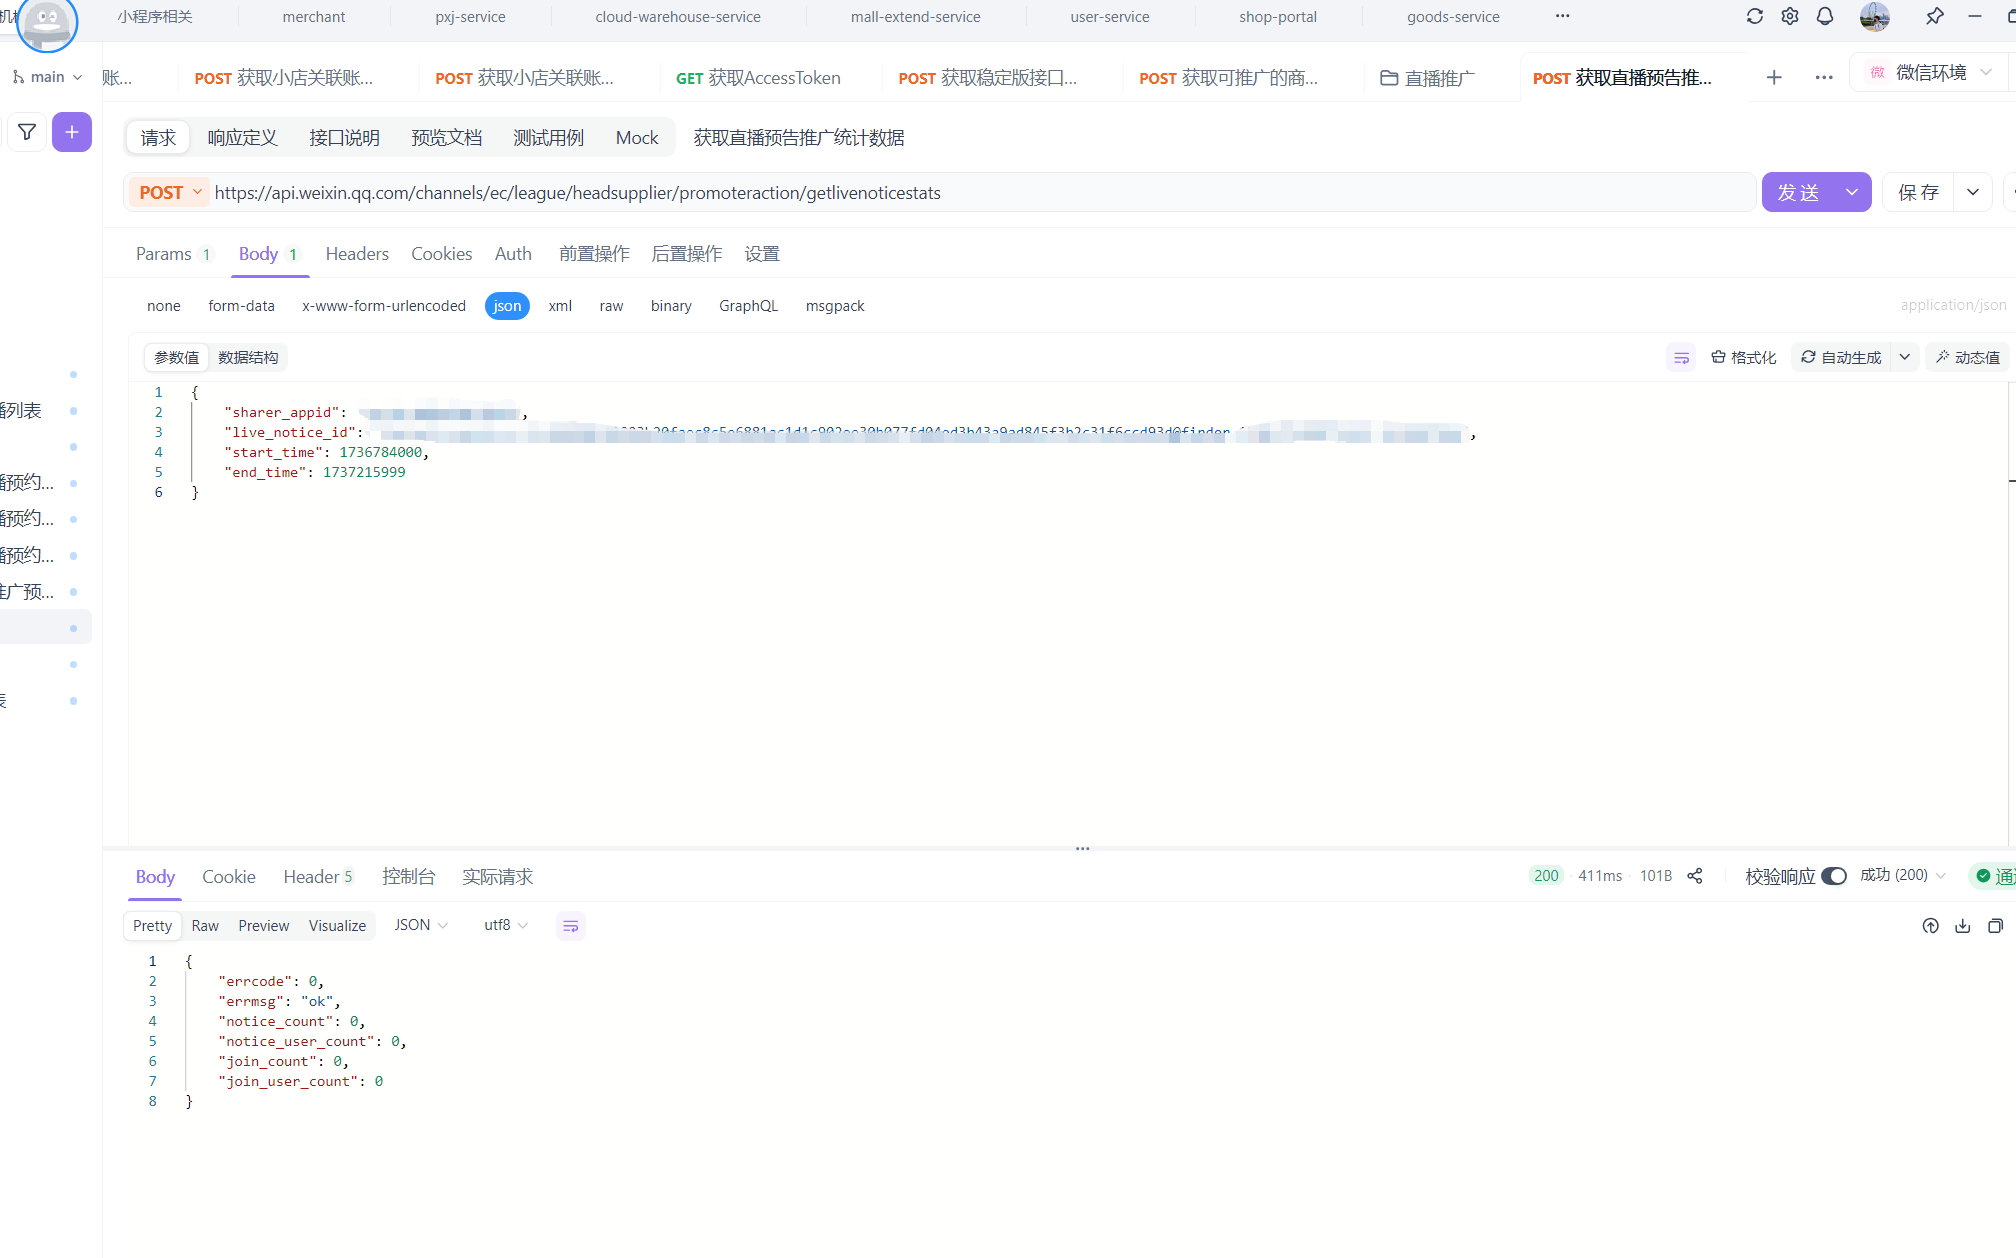Viewport: 2016px width, 1258px height.
Task: Click the refresh icon in title bar
Action: tap(1754, 16)
